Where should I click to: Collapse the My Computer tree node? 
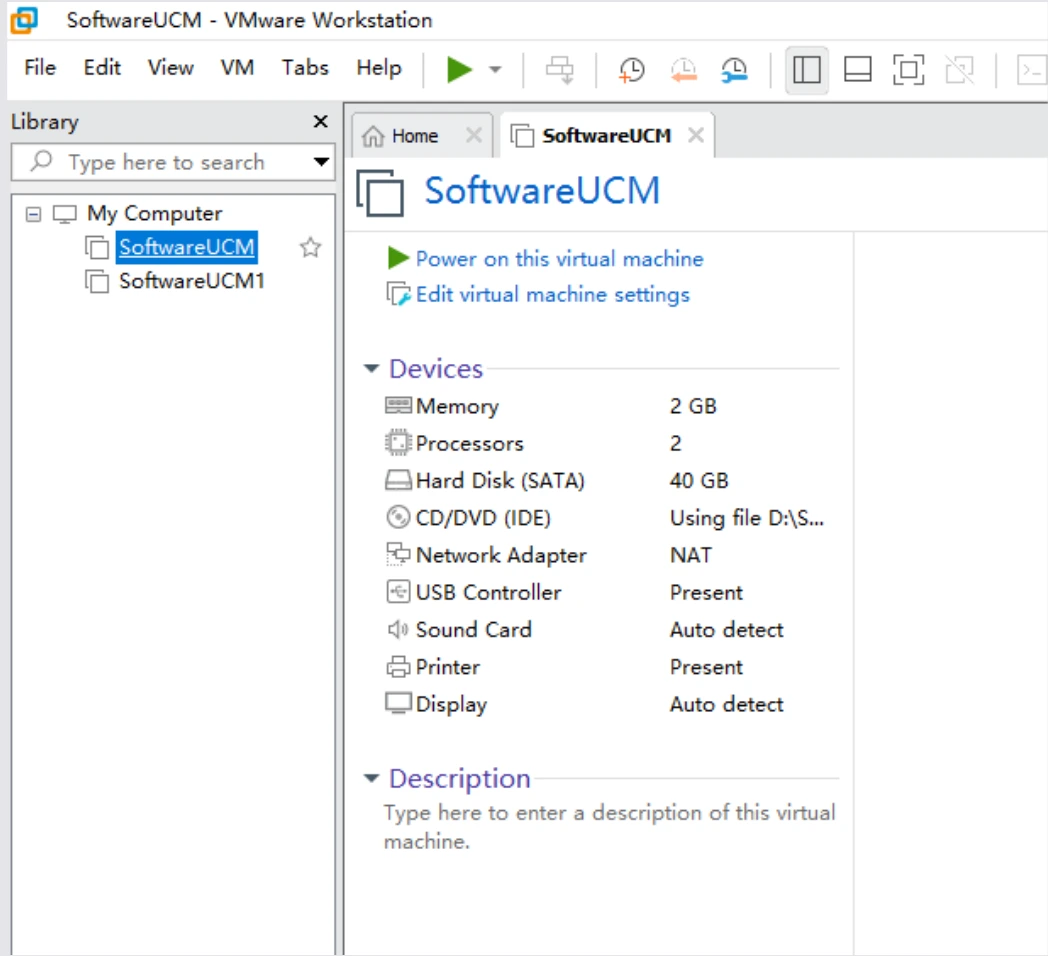pyautogui.click(x=33, y=214)
